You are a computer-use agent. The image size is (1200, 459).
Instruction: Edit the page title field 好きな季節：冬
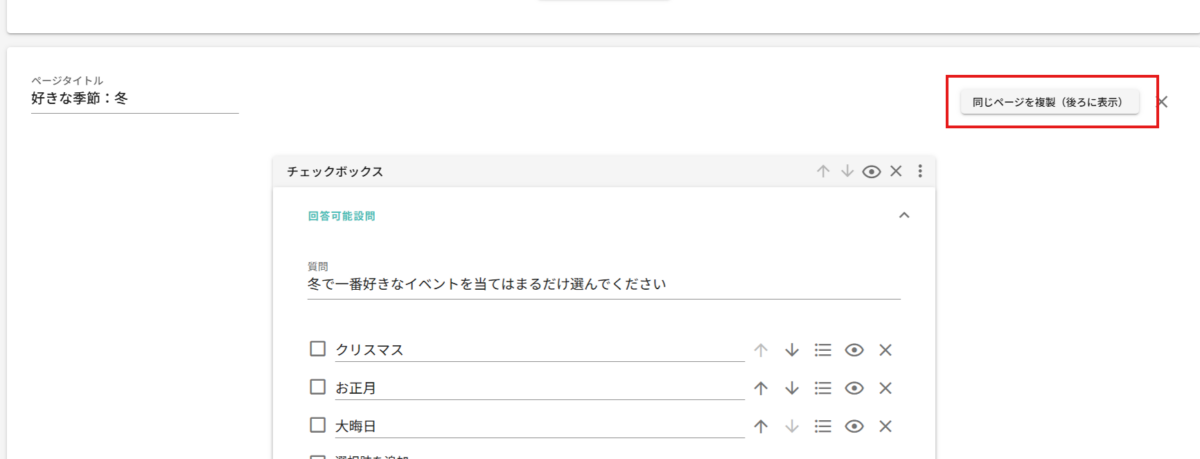click(x=134, y=99)
